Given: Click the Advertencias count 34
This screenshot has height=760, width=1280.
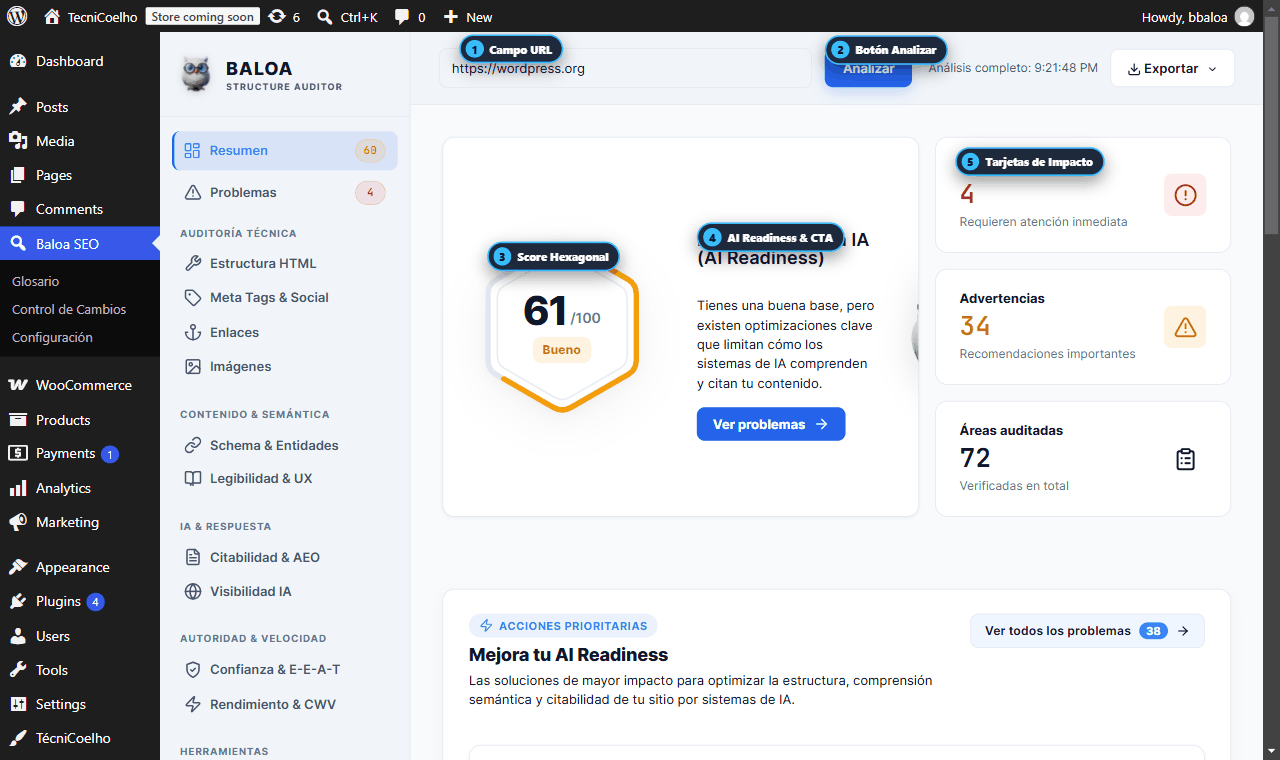Looking at the screenshot, I should pyautogui.click(x=975, y=326).
